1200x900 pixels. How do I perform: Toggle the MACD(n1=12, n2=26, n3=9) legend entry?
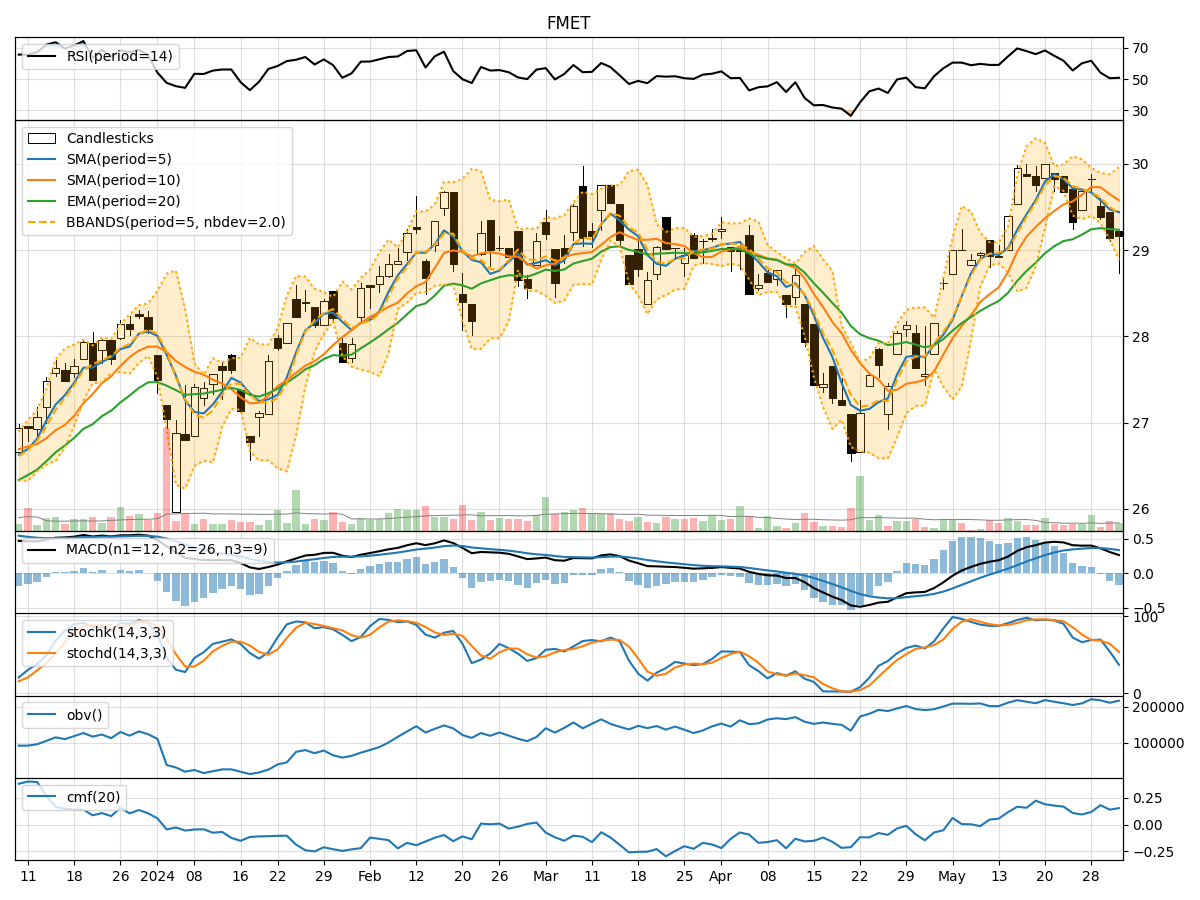(x=40, y=551)
